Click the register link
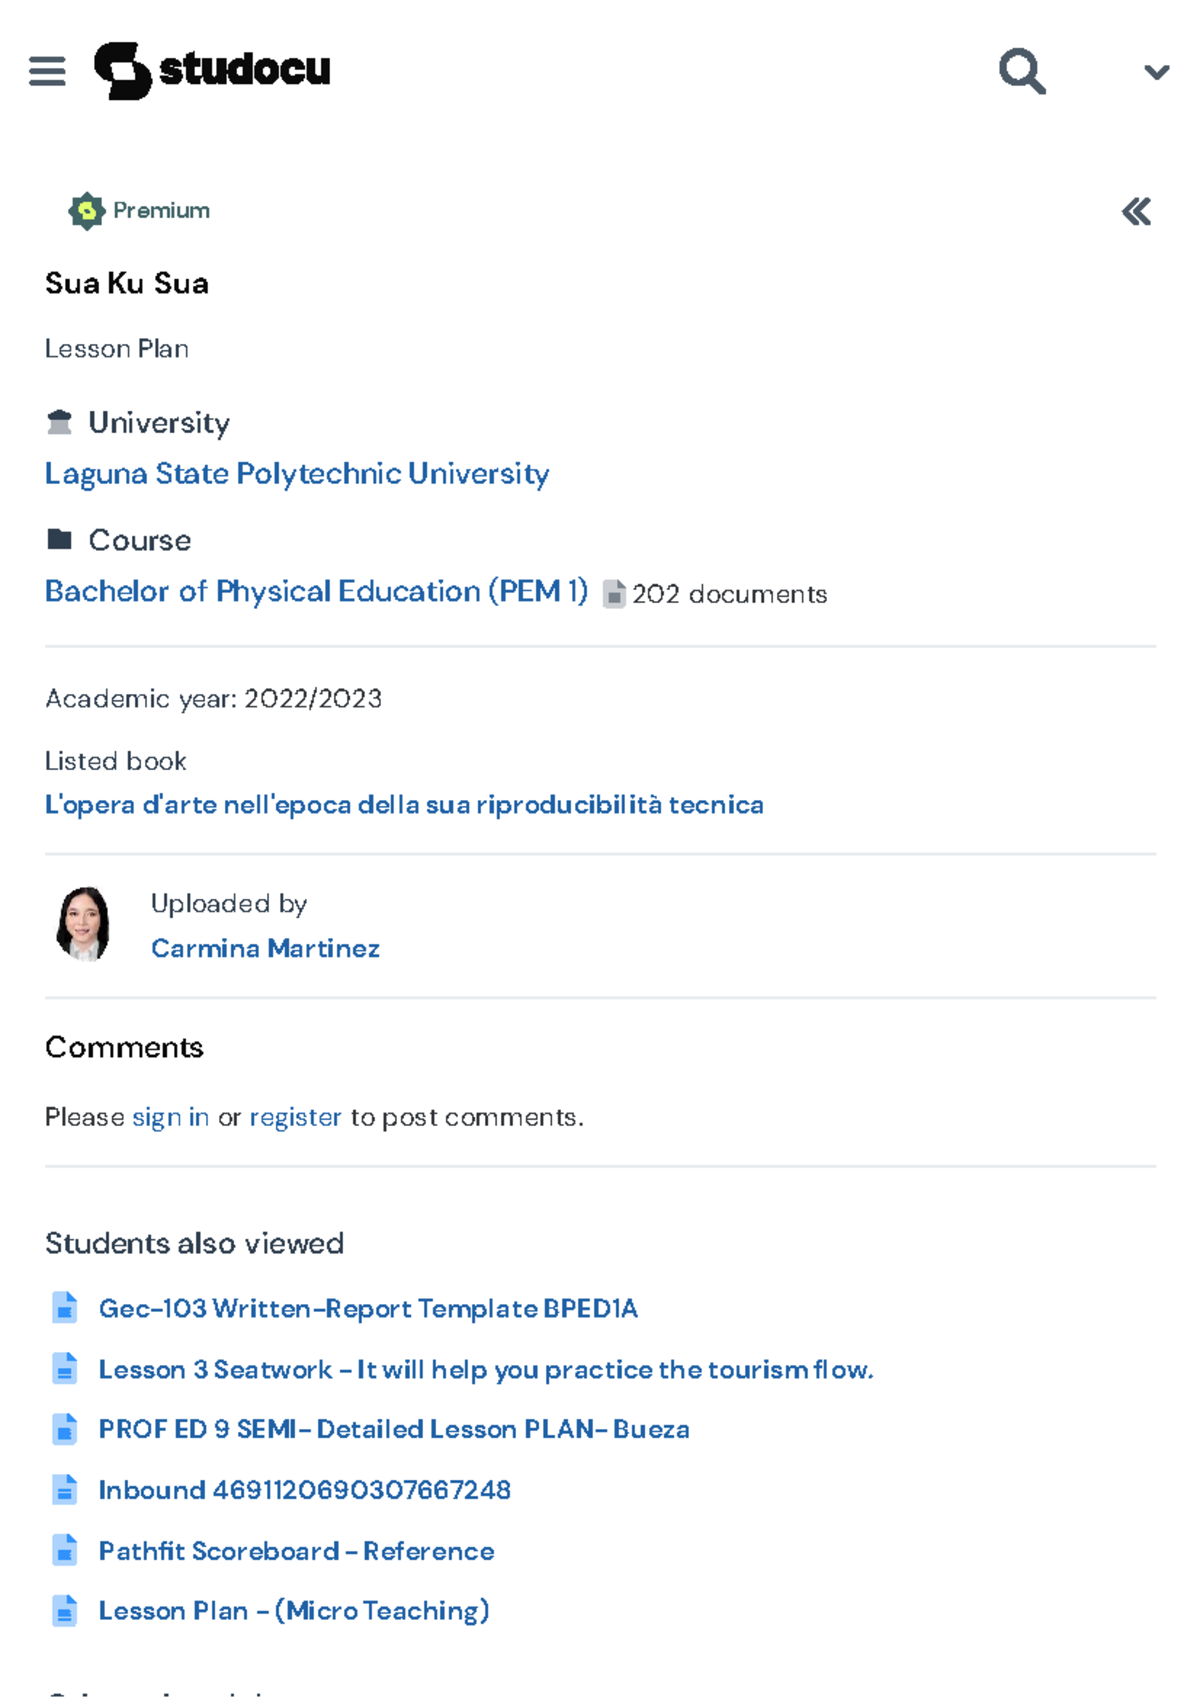The height and width of the screenshot is (1698, 1200). 295,1116
